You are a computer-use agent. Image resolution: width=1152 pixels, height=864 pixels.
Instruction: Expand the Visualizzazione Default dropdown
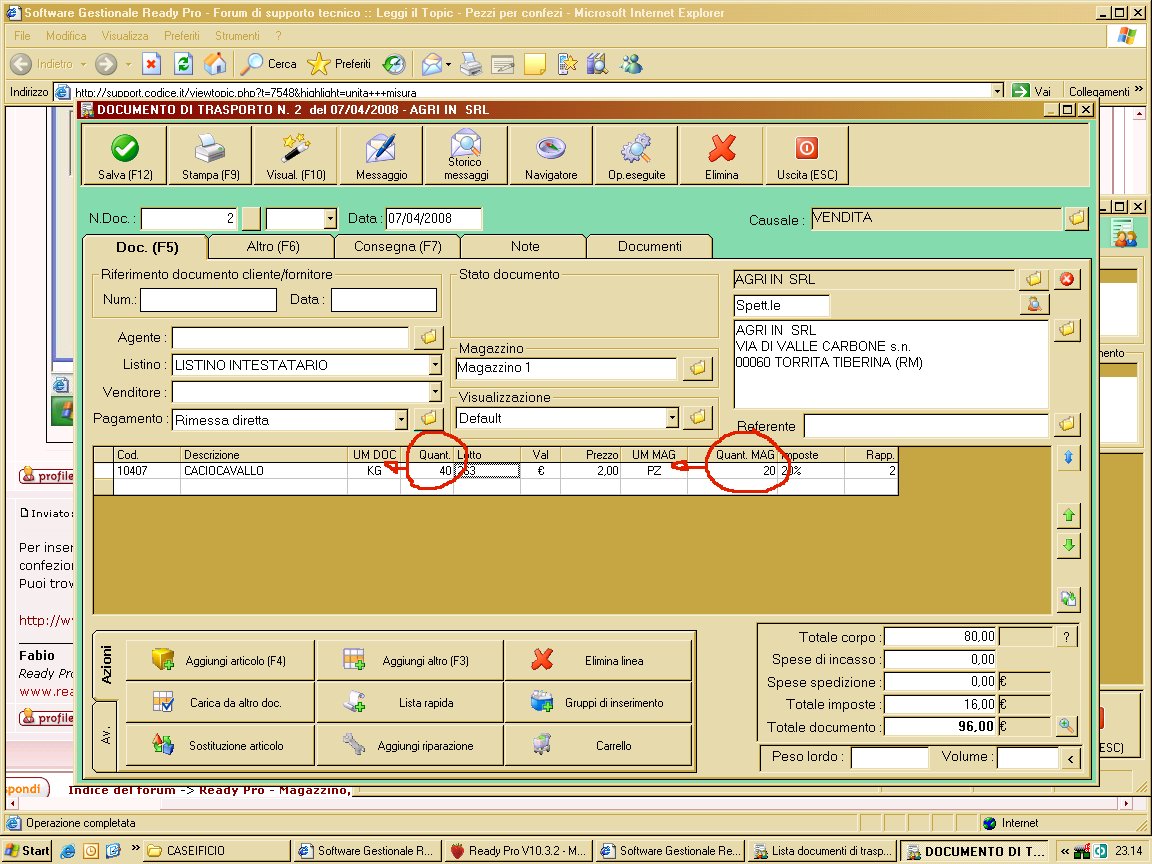click(x=672, y=418)
